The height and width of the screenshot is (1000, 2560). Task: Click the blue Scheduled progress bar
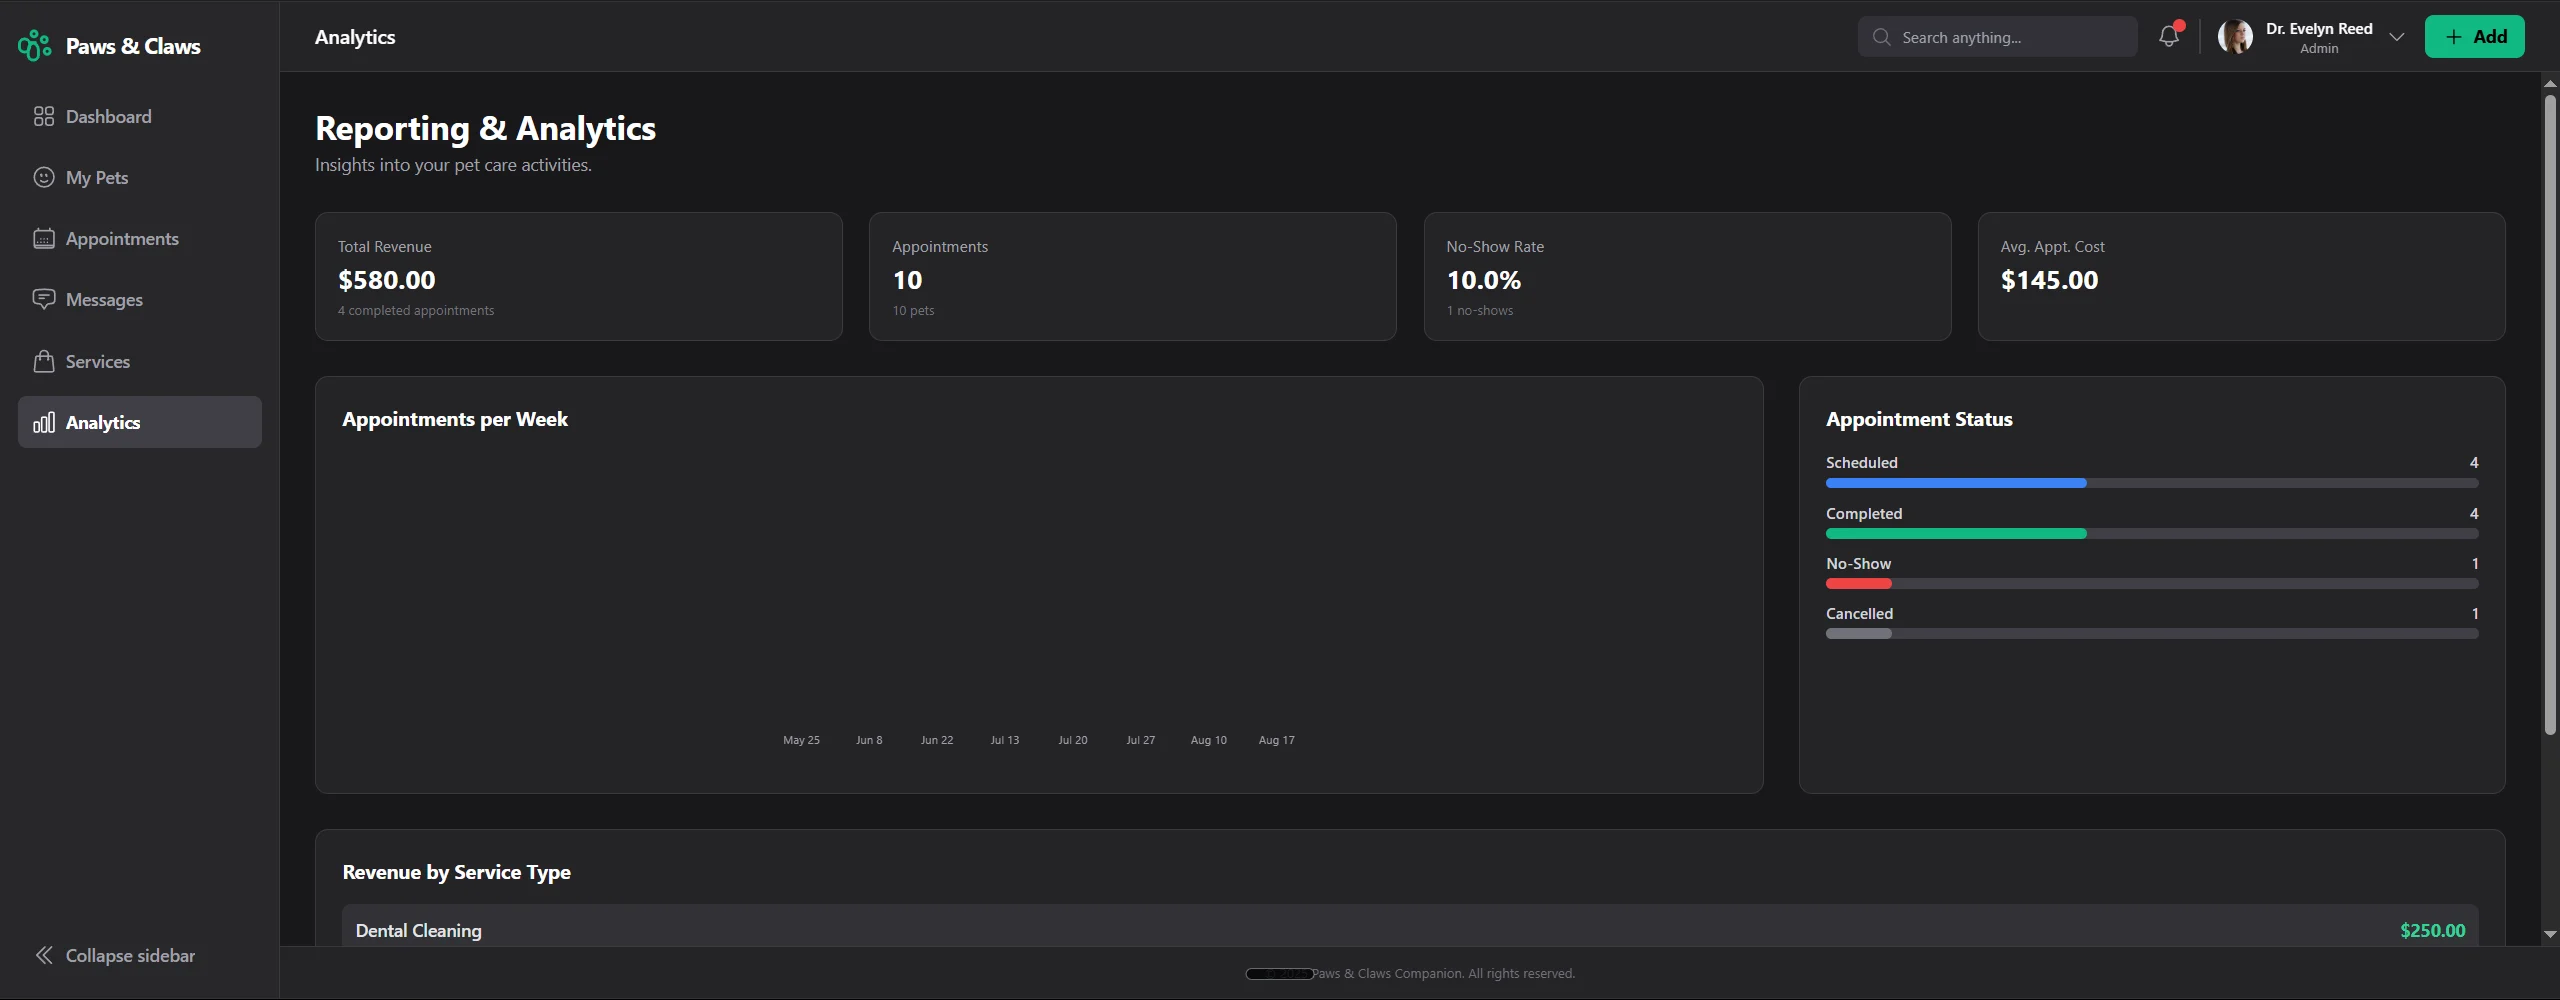pos(1956,484)
